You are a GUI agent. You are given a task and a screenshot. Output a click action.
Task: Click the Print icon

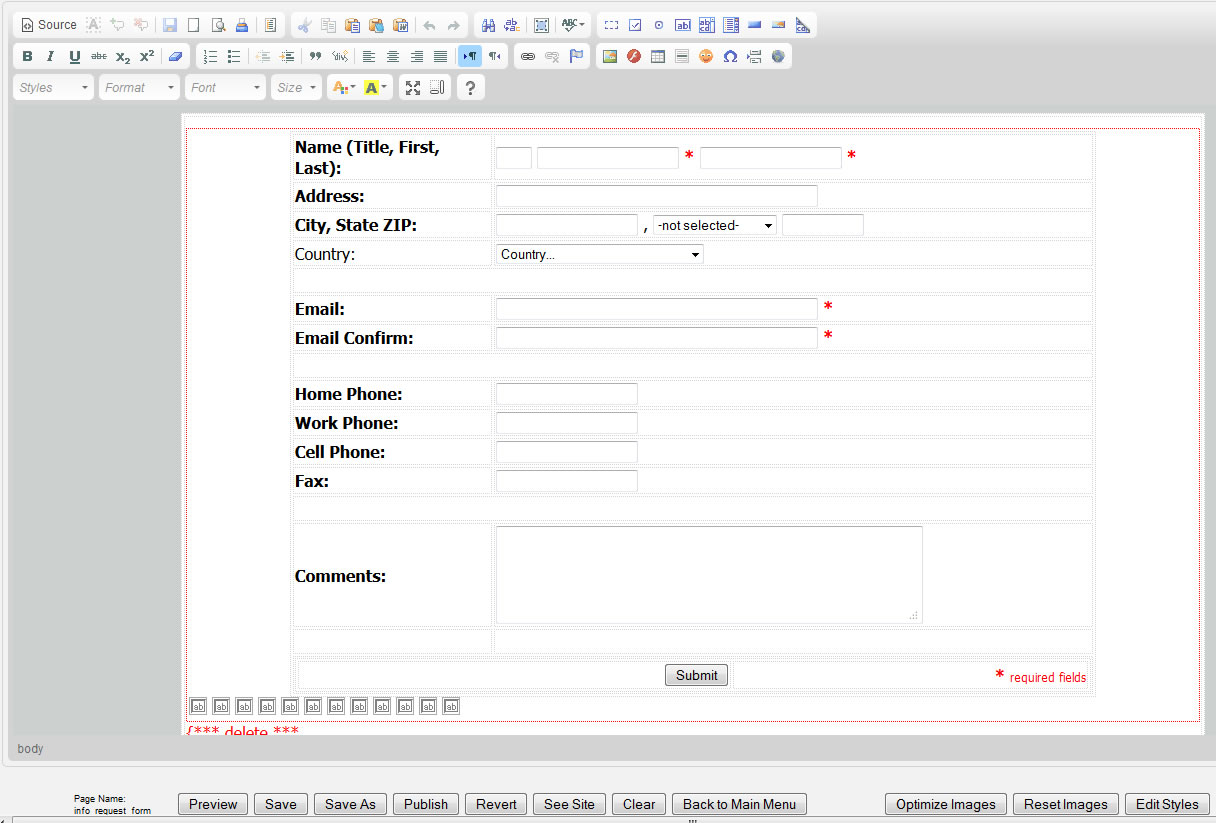(x=241, y=25)
